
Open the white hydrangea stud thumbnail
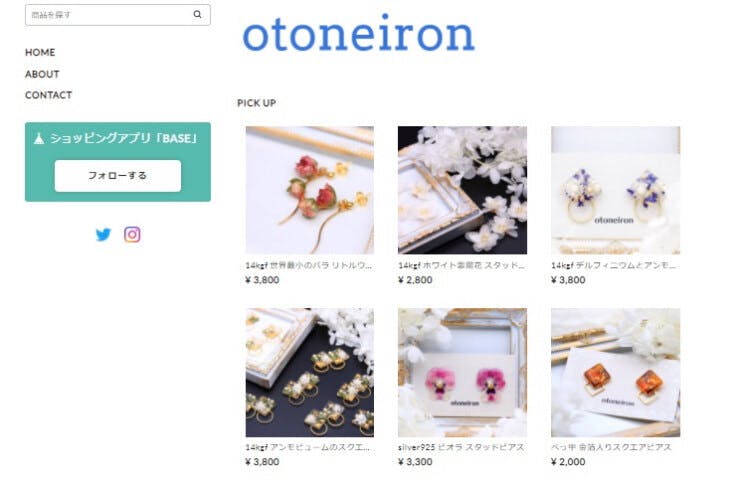[x=462, y=190]
